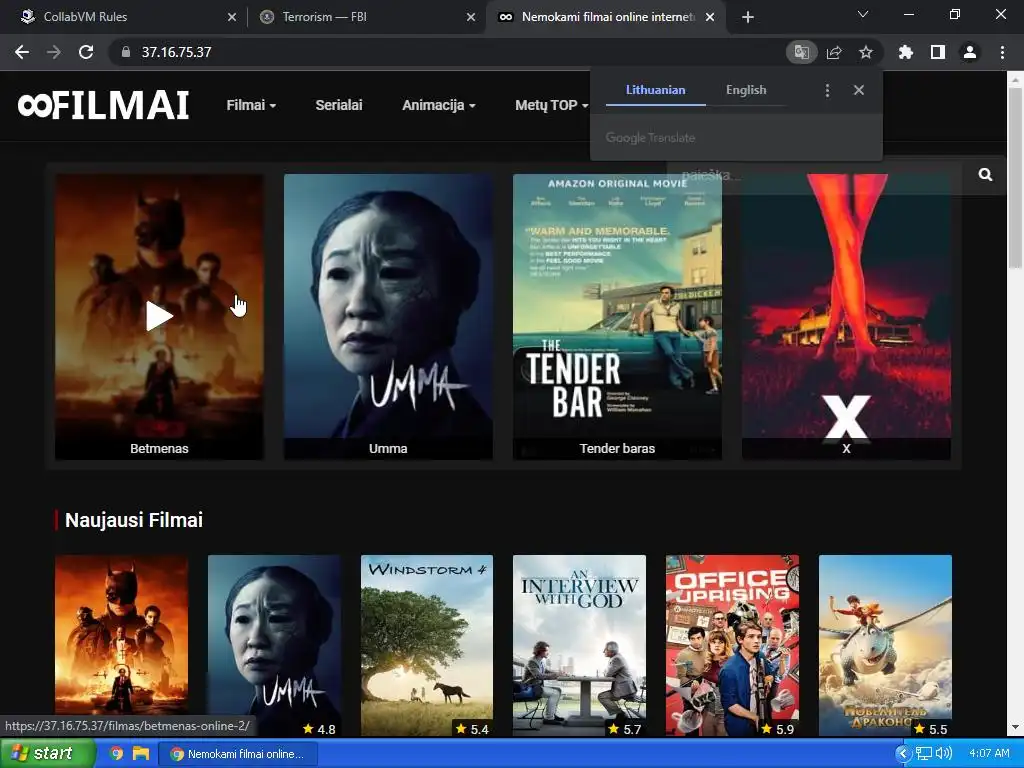Close the Google Translate popup
Viewport: 1024px width, 768px height.
point(859,90)
